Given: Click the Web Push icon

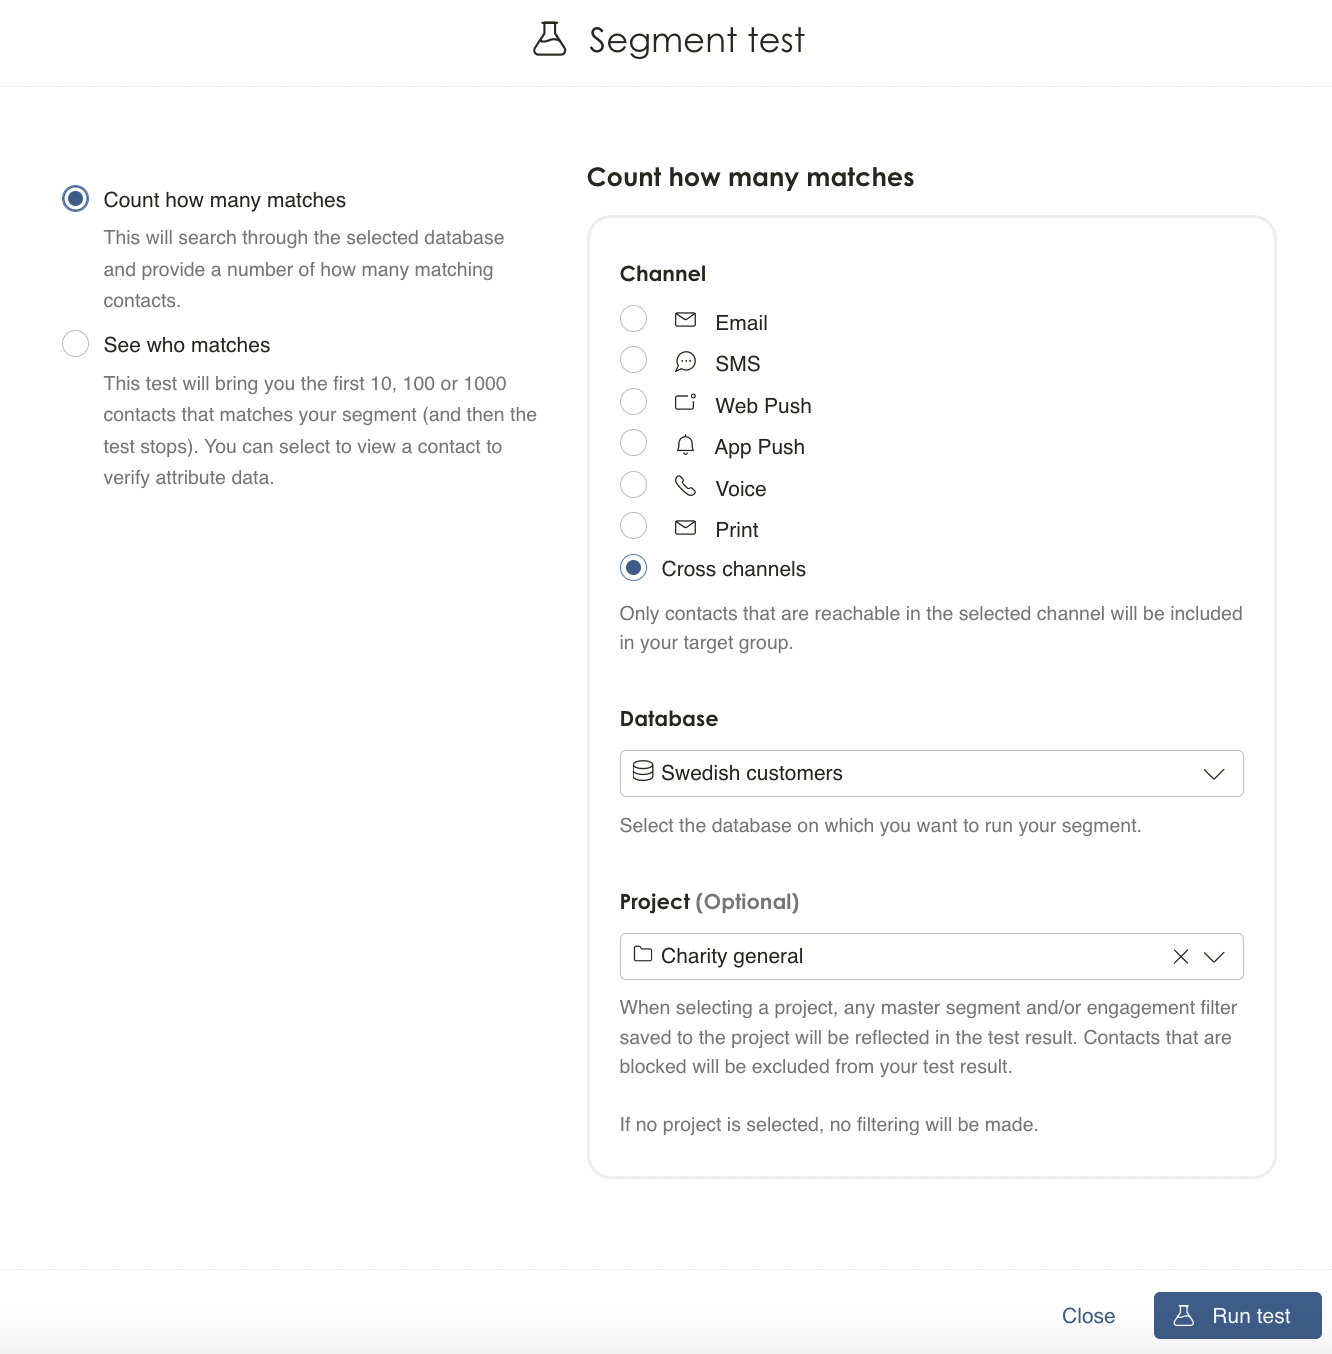Looking at the screenshot, I should pos(685,402).
